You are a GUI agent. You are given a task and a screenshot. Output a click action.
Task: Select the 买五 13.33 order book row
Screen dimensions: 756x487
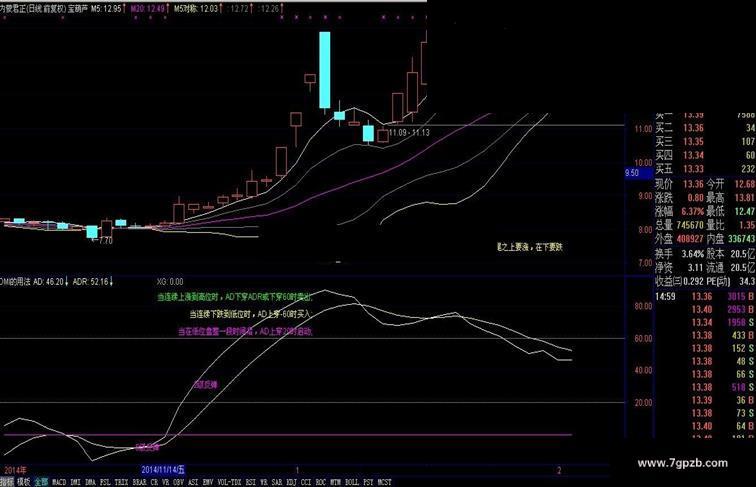705,169
